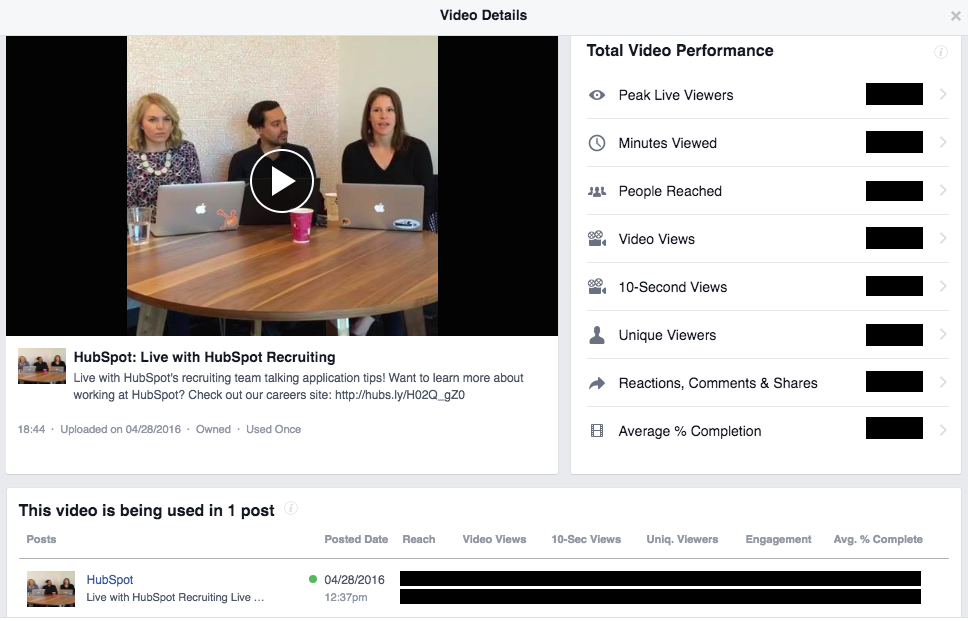Viewport: 968px width, 621px height.
Task: Play the HubSpot Recruiting video
Action: 282,181
